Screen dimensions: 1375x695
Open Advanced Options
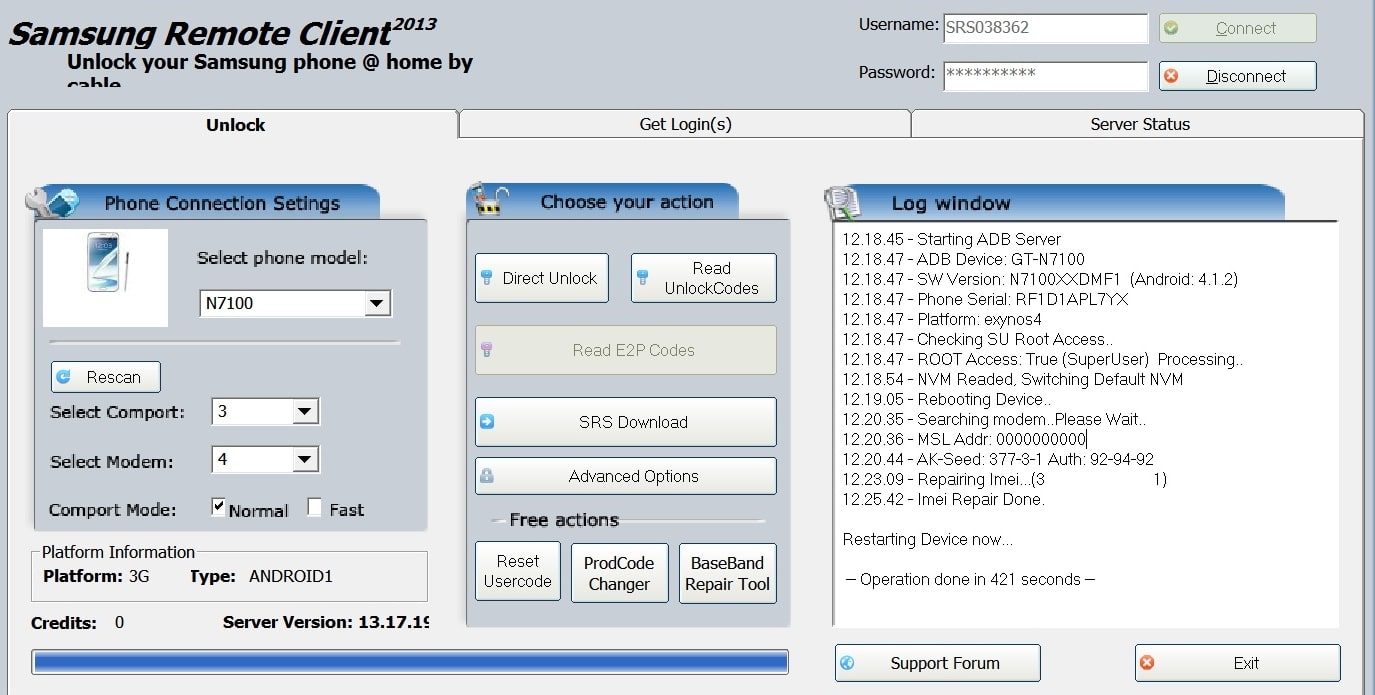click(625, 476)
